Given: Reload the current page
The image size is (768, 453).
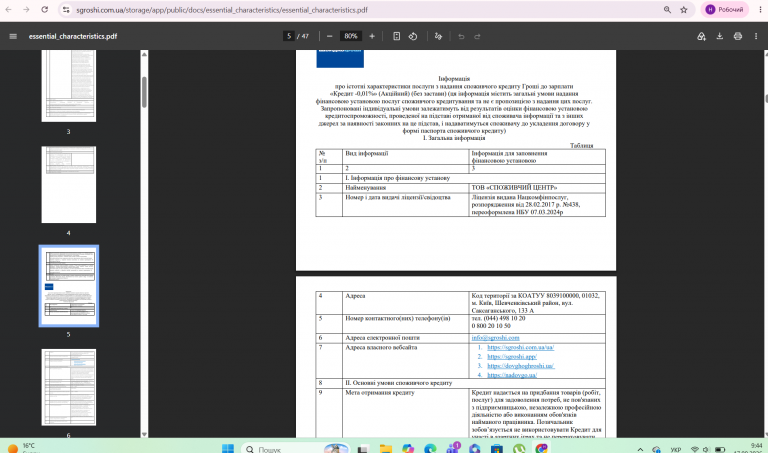Looking at the screenshot, I should (45, 10).
